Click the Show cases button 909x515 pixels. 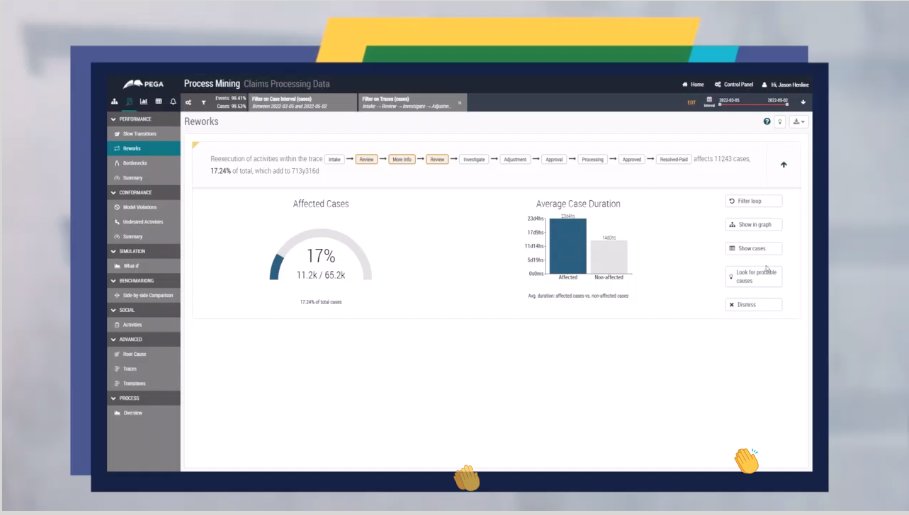pyautogui.click(x=753, y=248)
